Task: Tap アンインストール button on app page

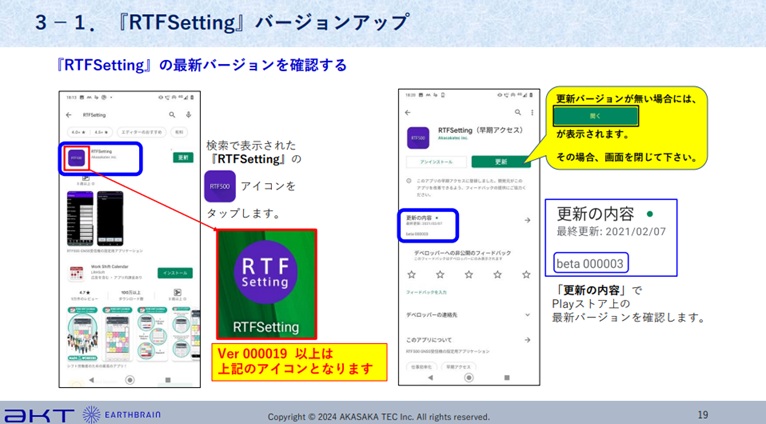Action: [436, 162]
